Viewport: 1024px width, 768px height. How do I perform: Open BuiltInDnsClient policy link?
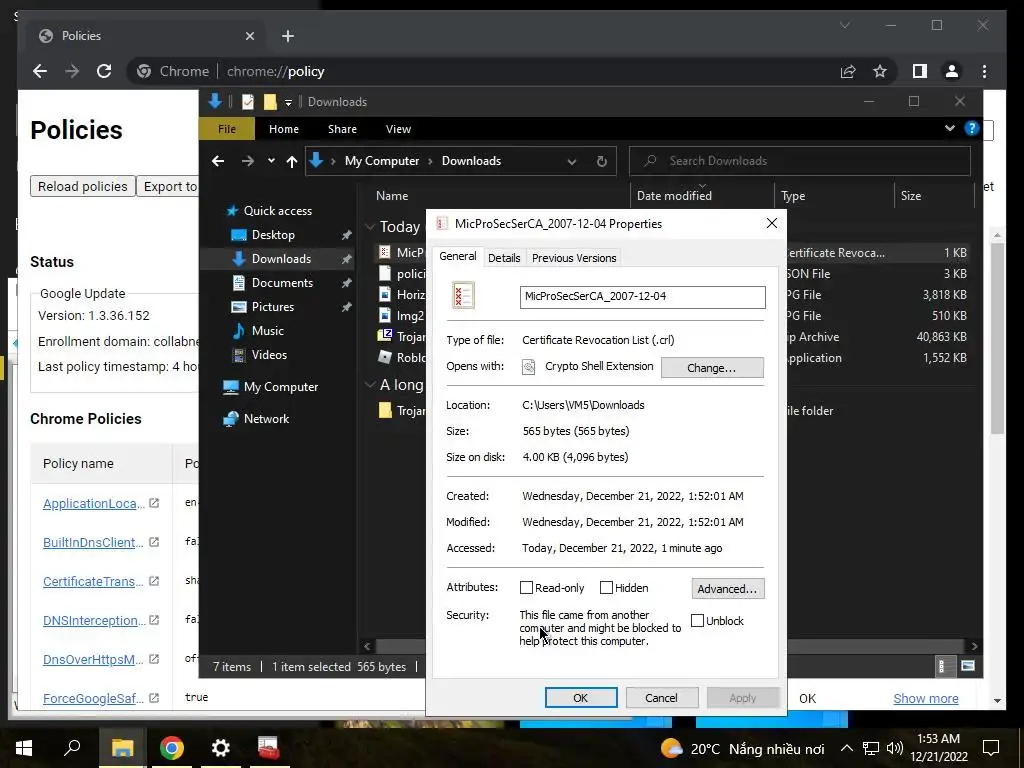(x=93, y=542)
